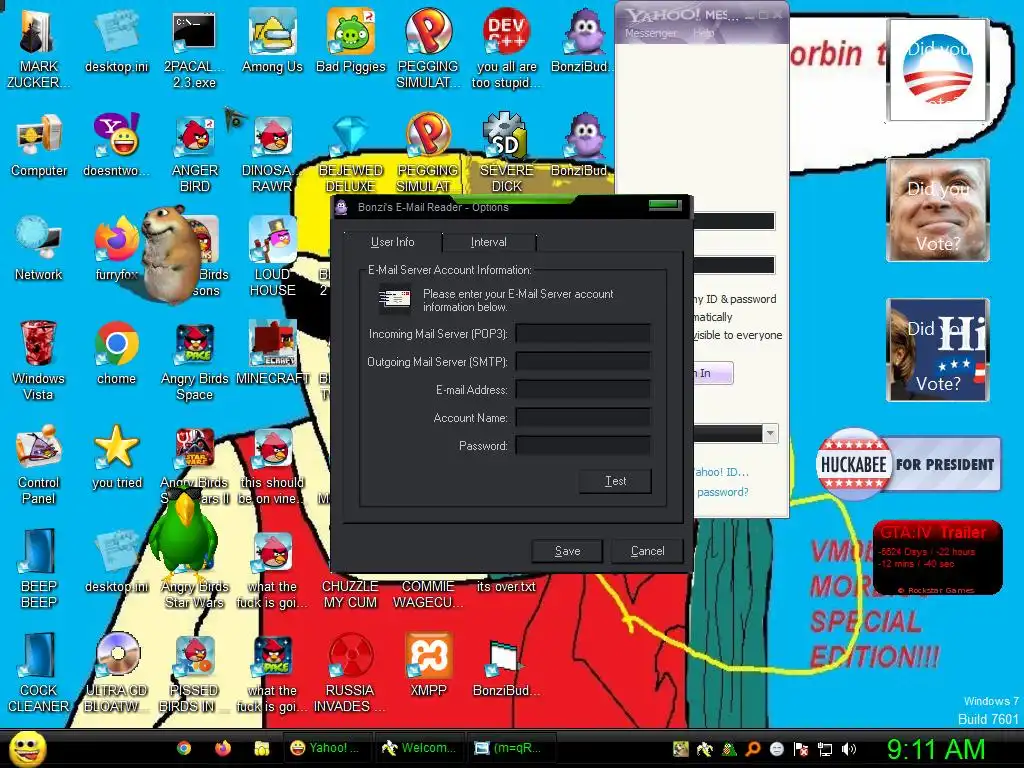Open the file explorer taskbar icon

[262, 748]
